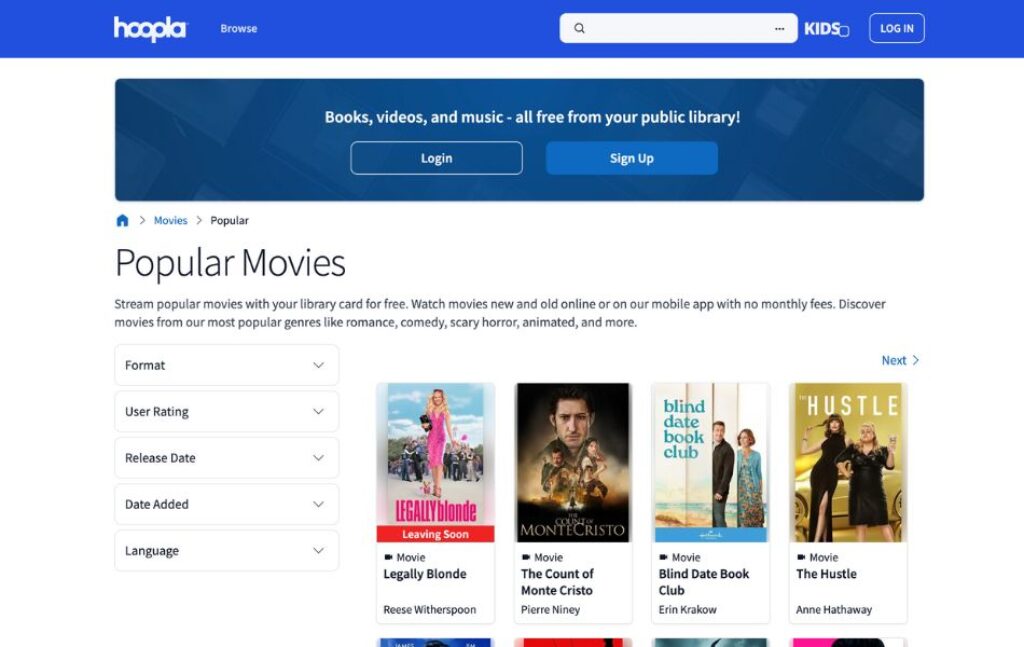Click Reese Witherspoon actor name
The width and height of the screenshot is (1024, 647).
430,610
